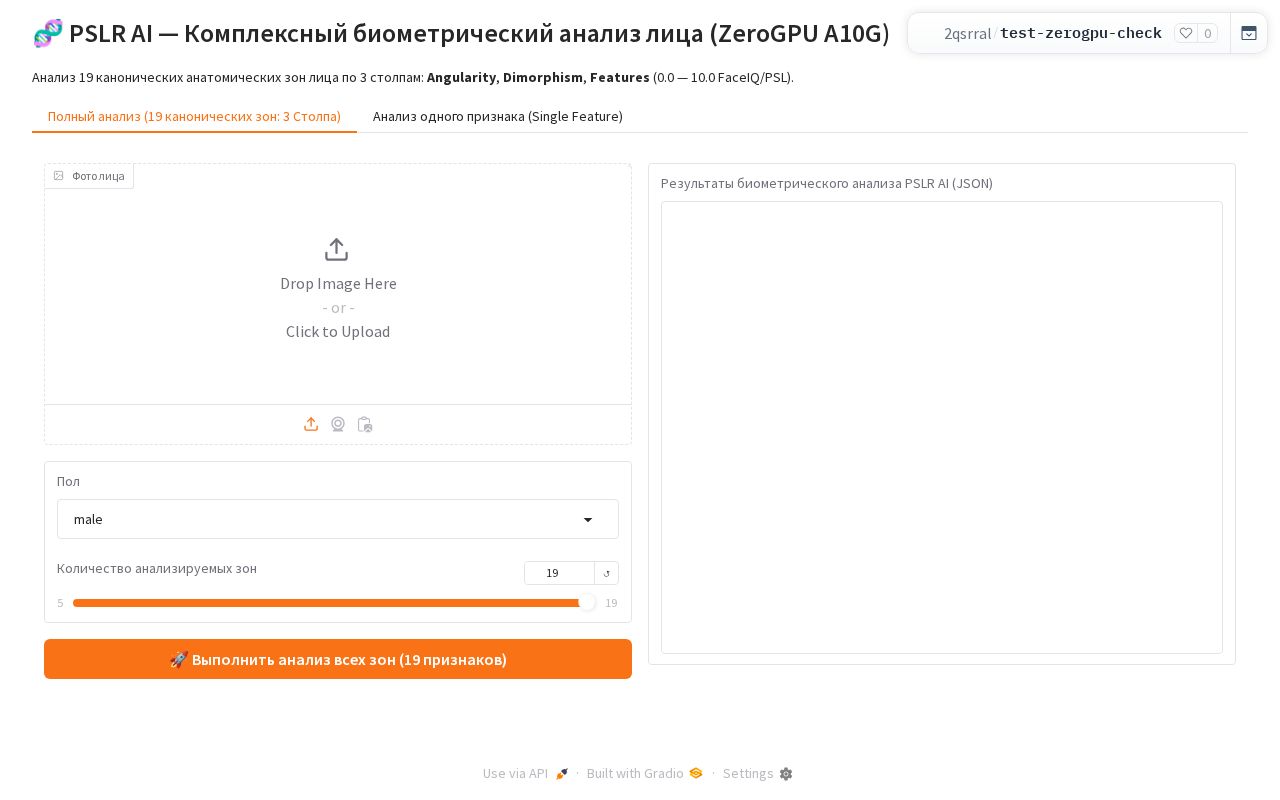Reset the zone count with the arrow icon

tap(607, 573)
